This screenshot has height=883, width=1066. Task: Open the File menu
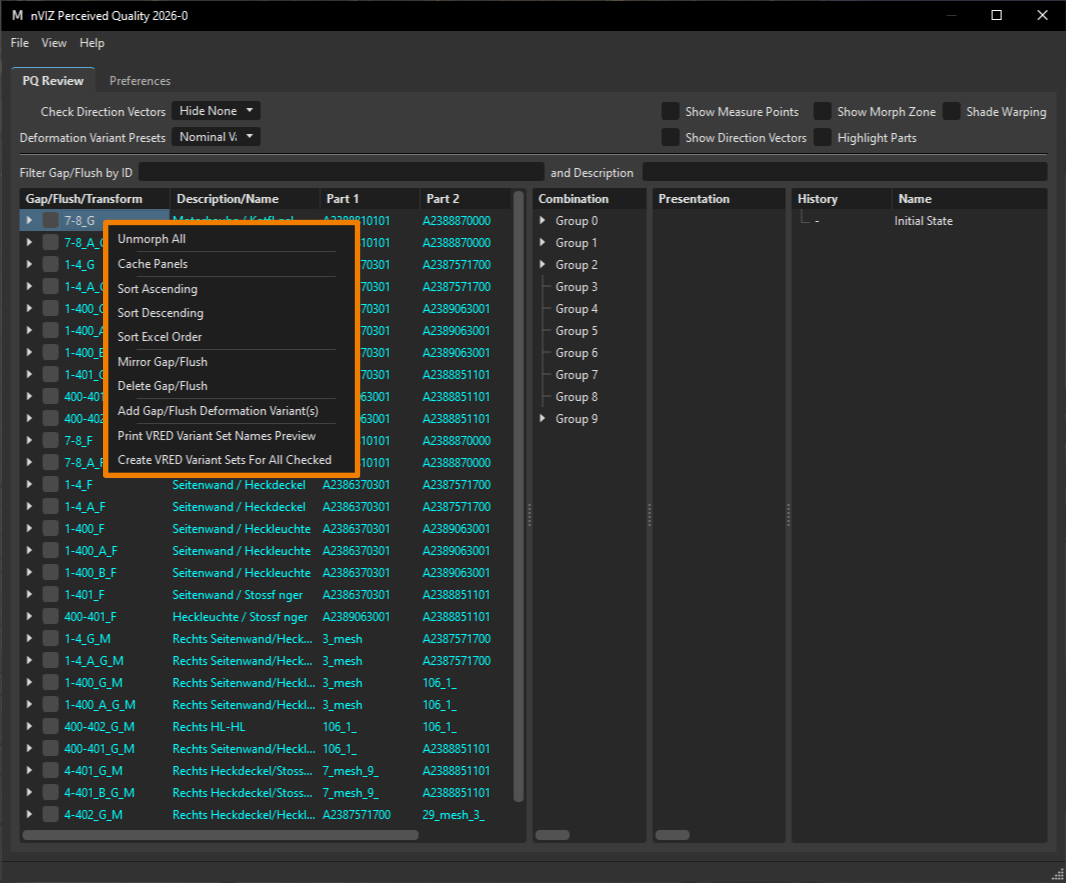(x=20, y=43)
